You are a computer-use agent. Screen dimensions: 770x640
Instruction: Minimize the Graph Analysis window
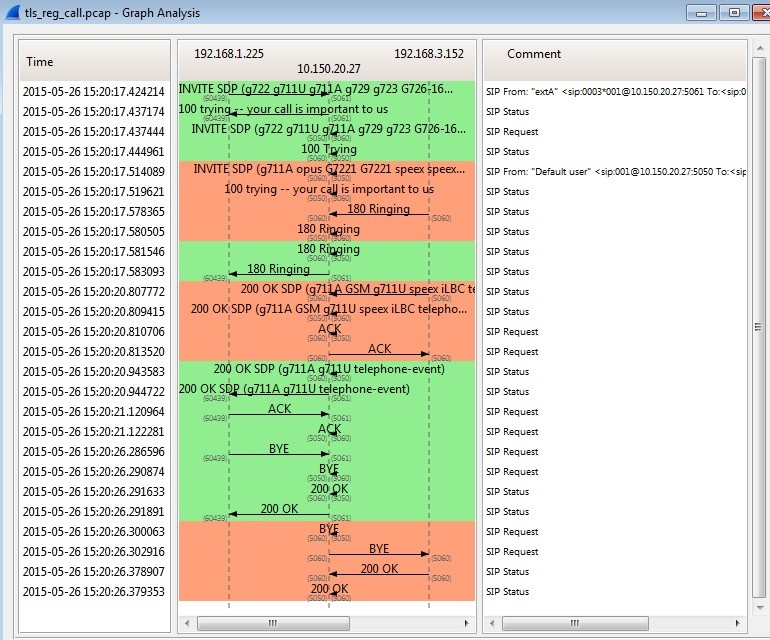[x=701, y=13]
